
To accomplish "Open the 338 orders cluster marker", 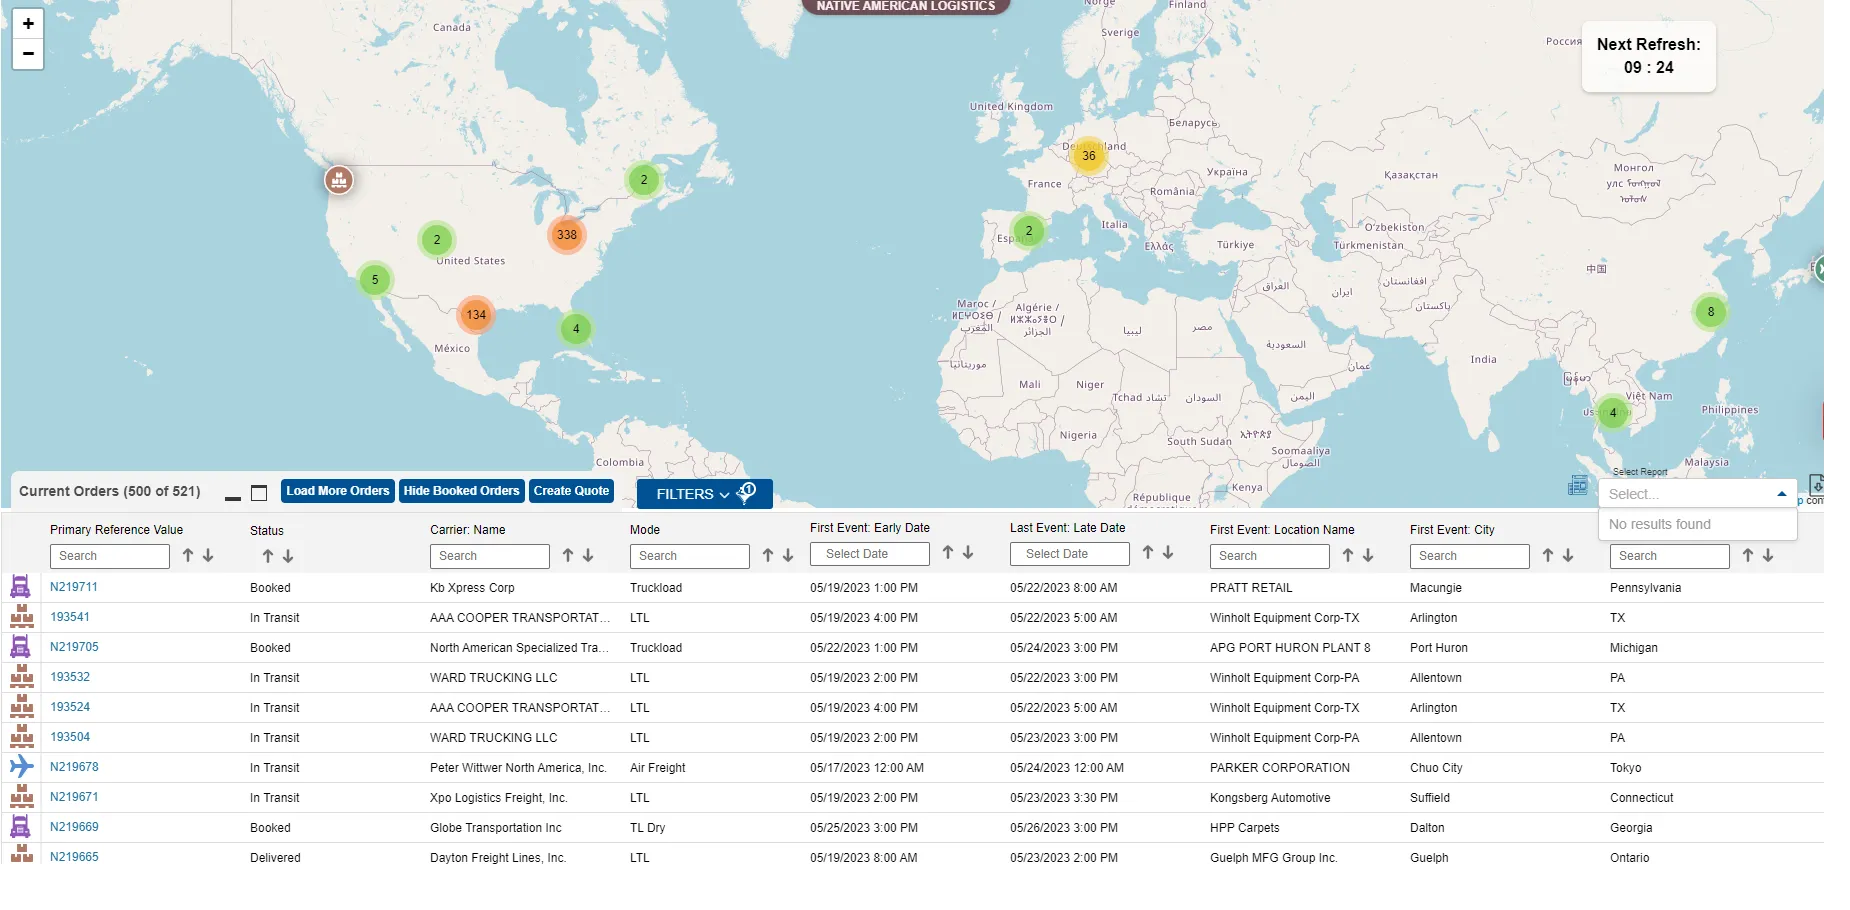I will [x=567, y=235].
